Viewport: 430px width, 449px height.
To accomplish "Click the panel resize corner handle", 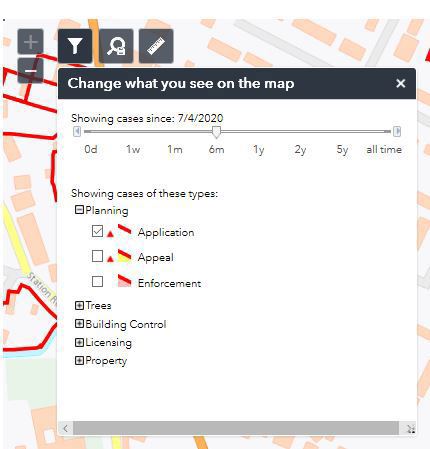I will 411,429.
